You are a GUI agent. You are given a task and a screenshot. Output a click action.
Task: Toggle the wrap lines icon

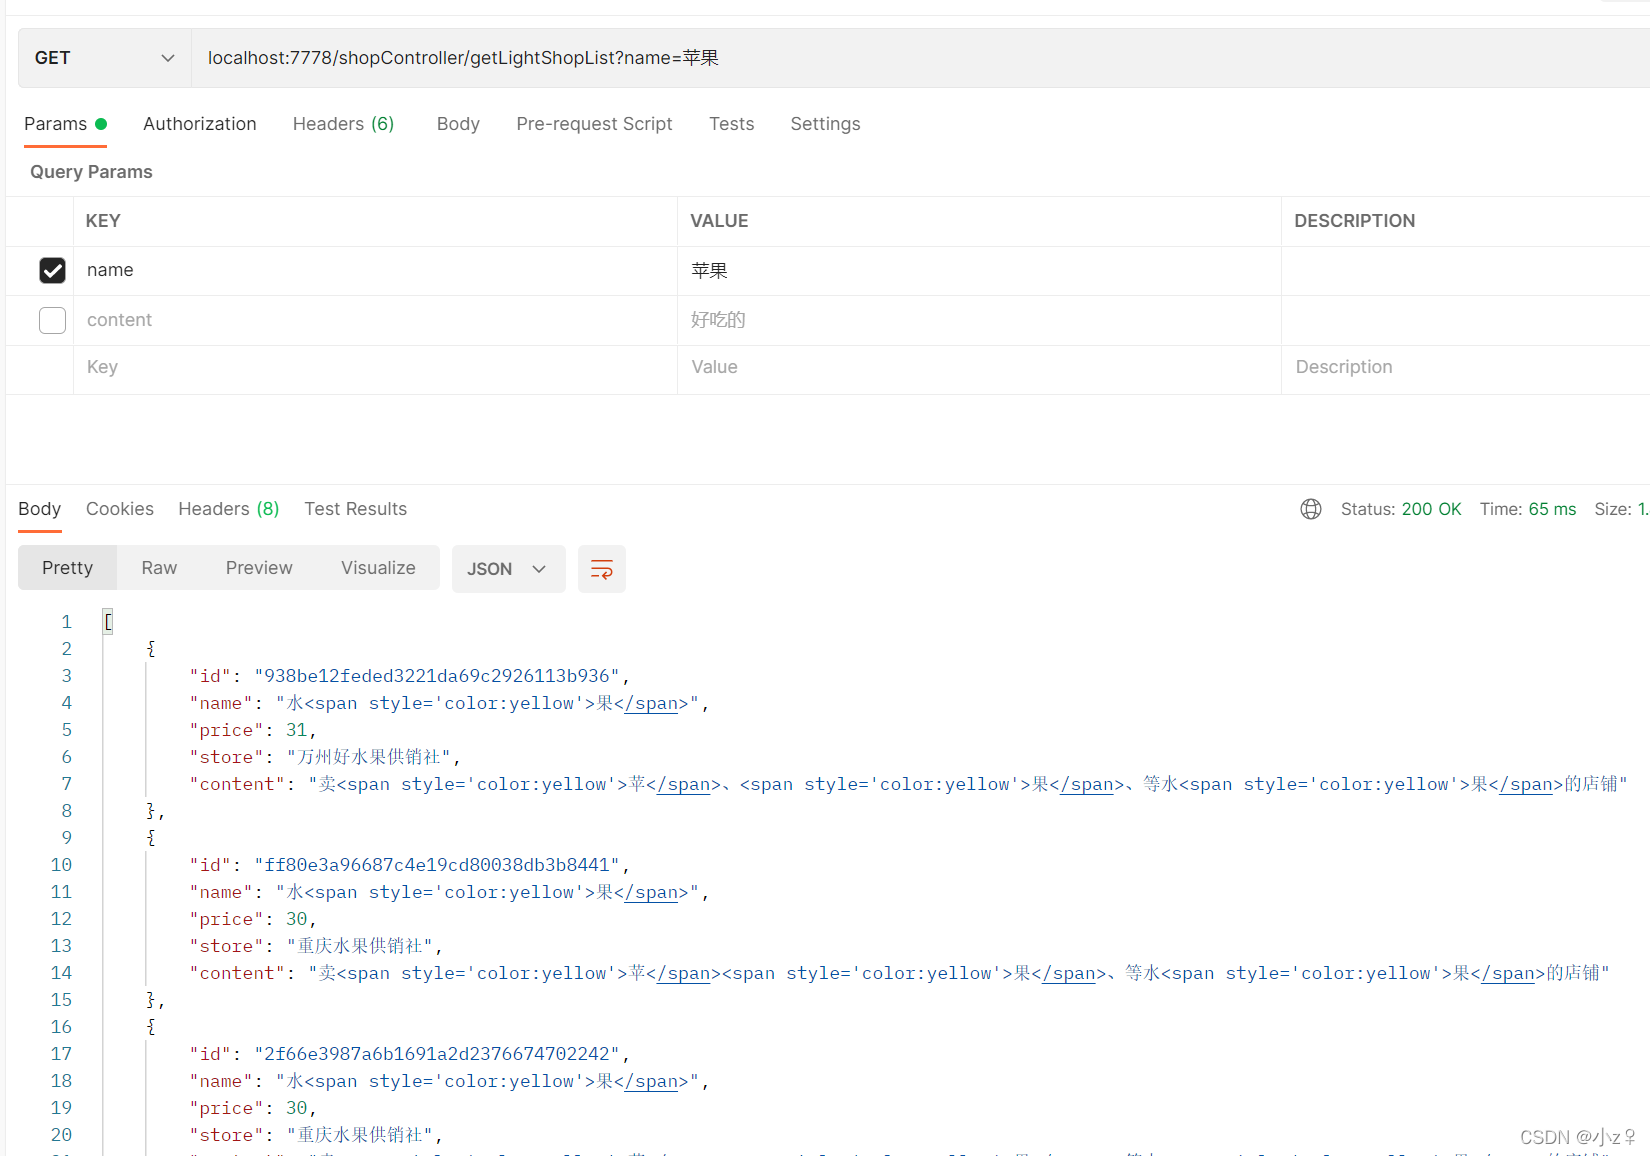pyautogui.click(x=602, y=569)
